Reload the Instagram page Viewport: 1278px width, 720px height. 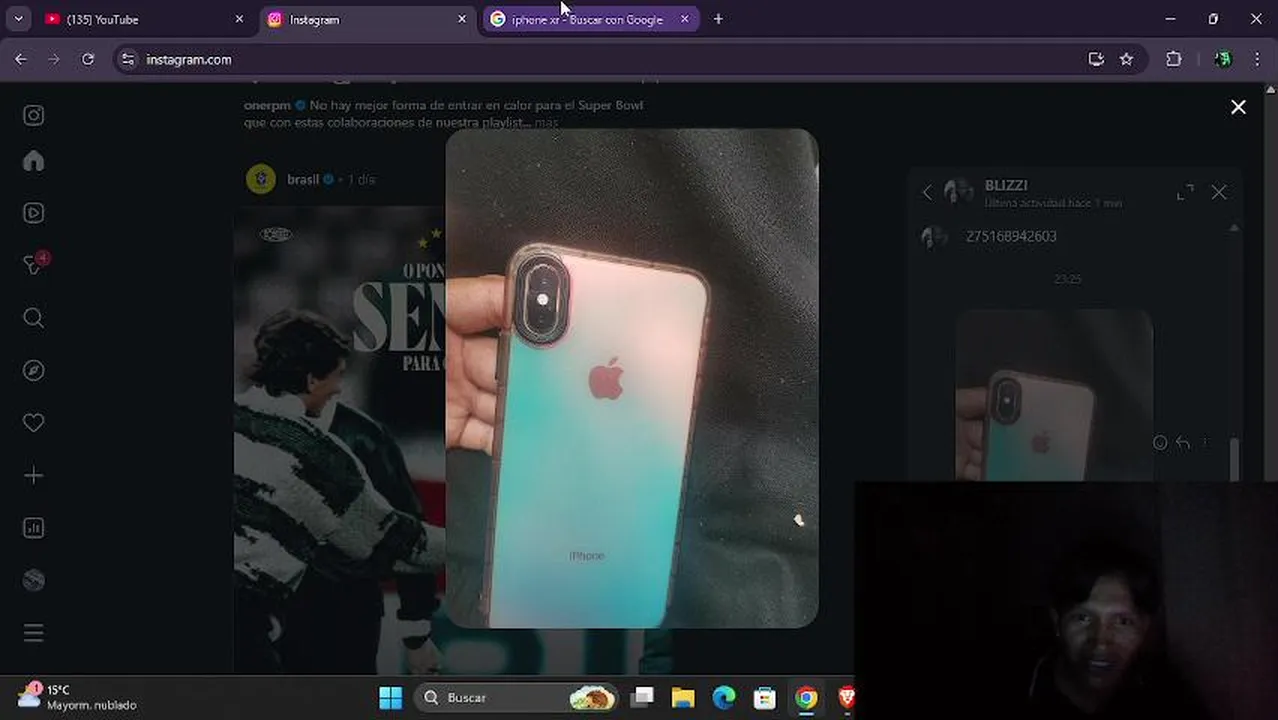(x=88, y=59)
